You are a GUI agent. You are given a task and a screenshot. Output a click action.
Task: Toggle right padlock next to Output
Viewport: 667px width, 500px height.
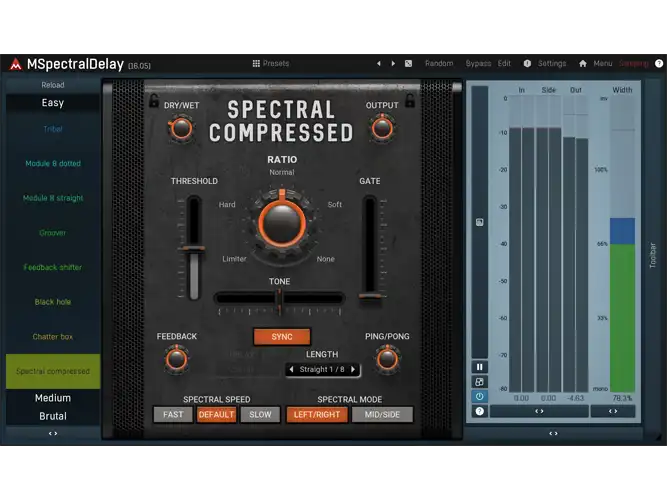(x=410, y=100)
